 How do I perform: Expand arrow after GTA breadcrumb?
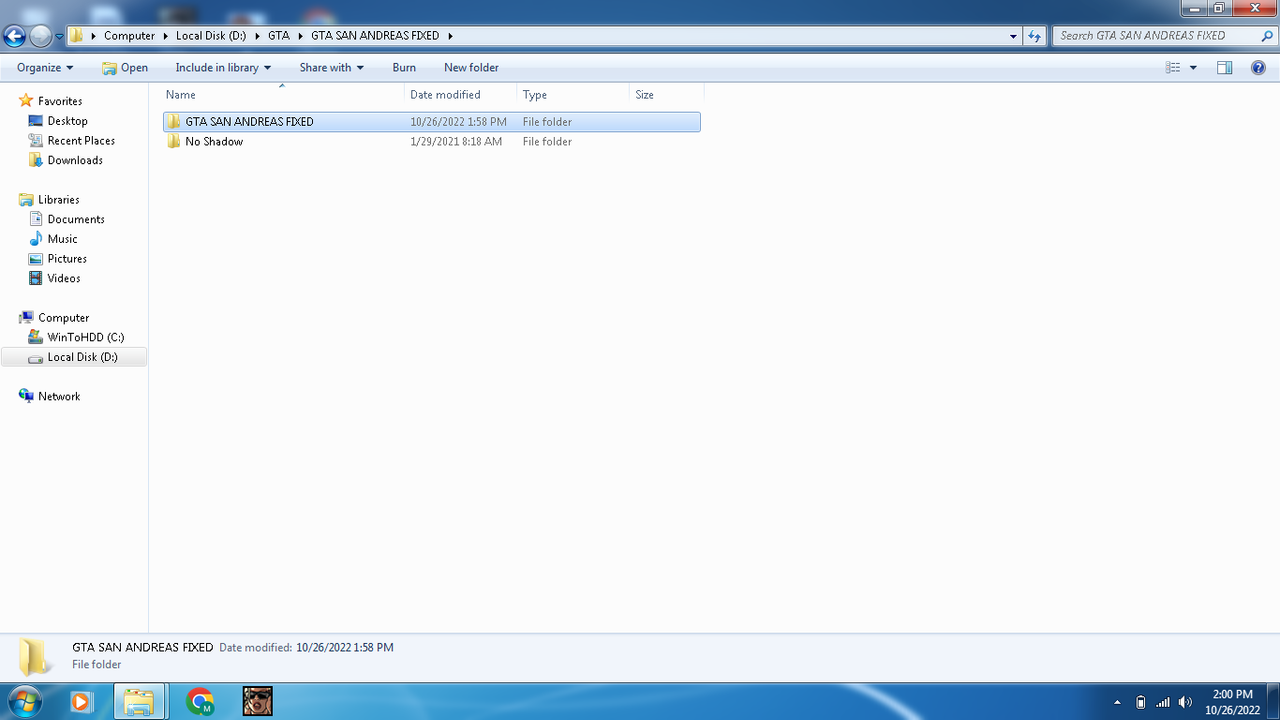pyautogui.click(x=300, y=36)
